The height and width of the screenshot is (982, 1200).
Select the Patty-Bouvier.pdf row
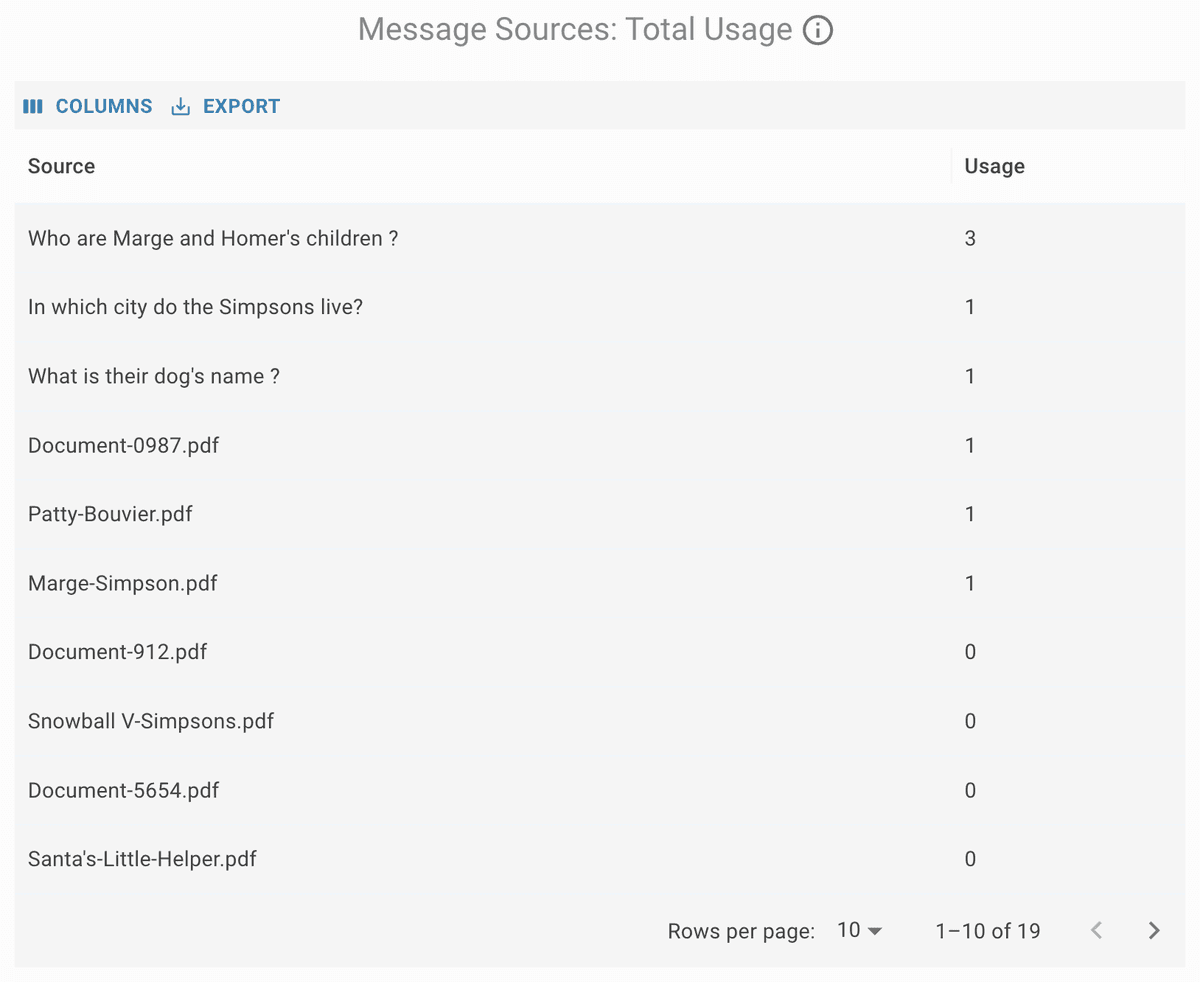click(x=600, y=514)
